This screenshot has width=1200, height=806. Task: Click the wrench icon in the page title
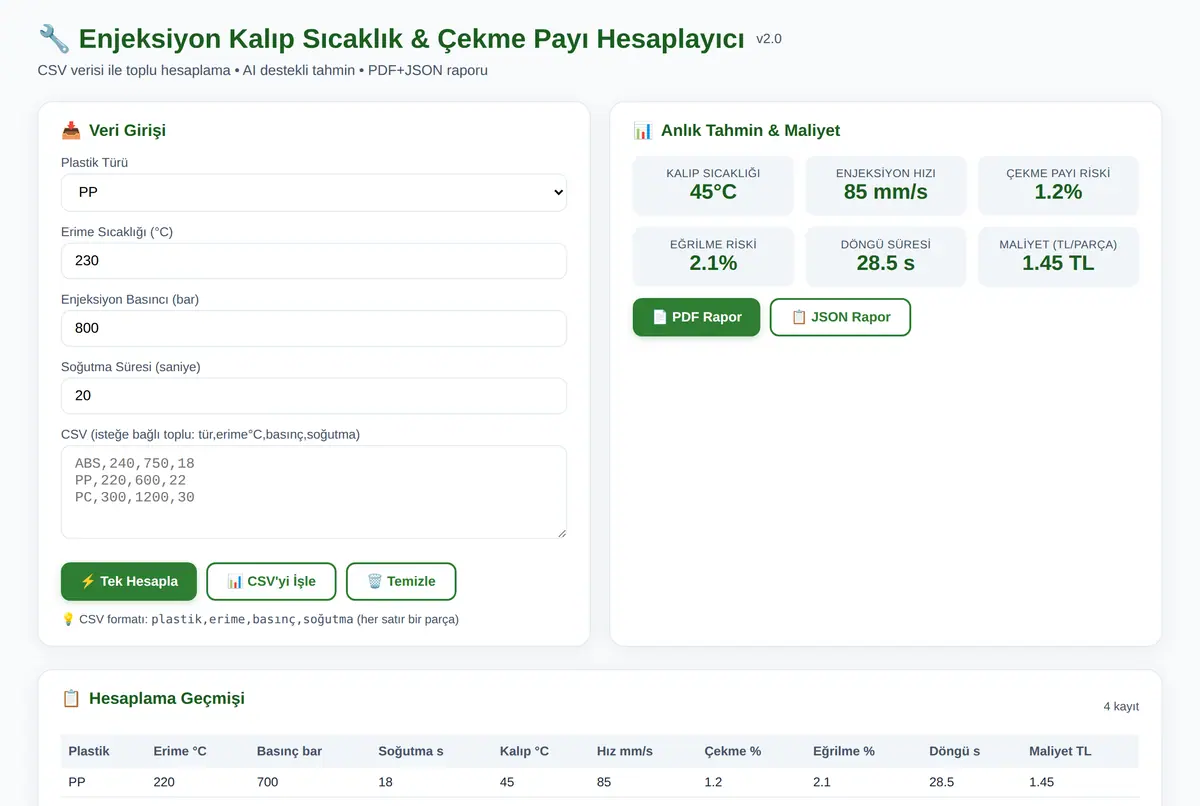coord(54,39)
